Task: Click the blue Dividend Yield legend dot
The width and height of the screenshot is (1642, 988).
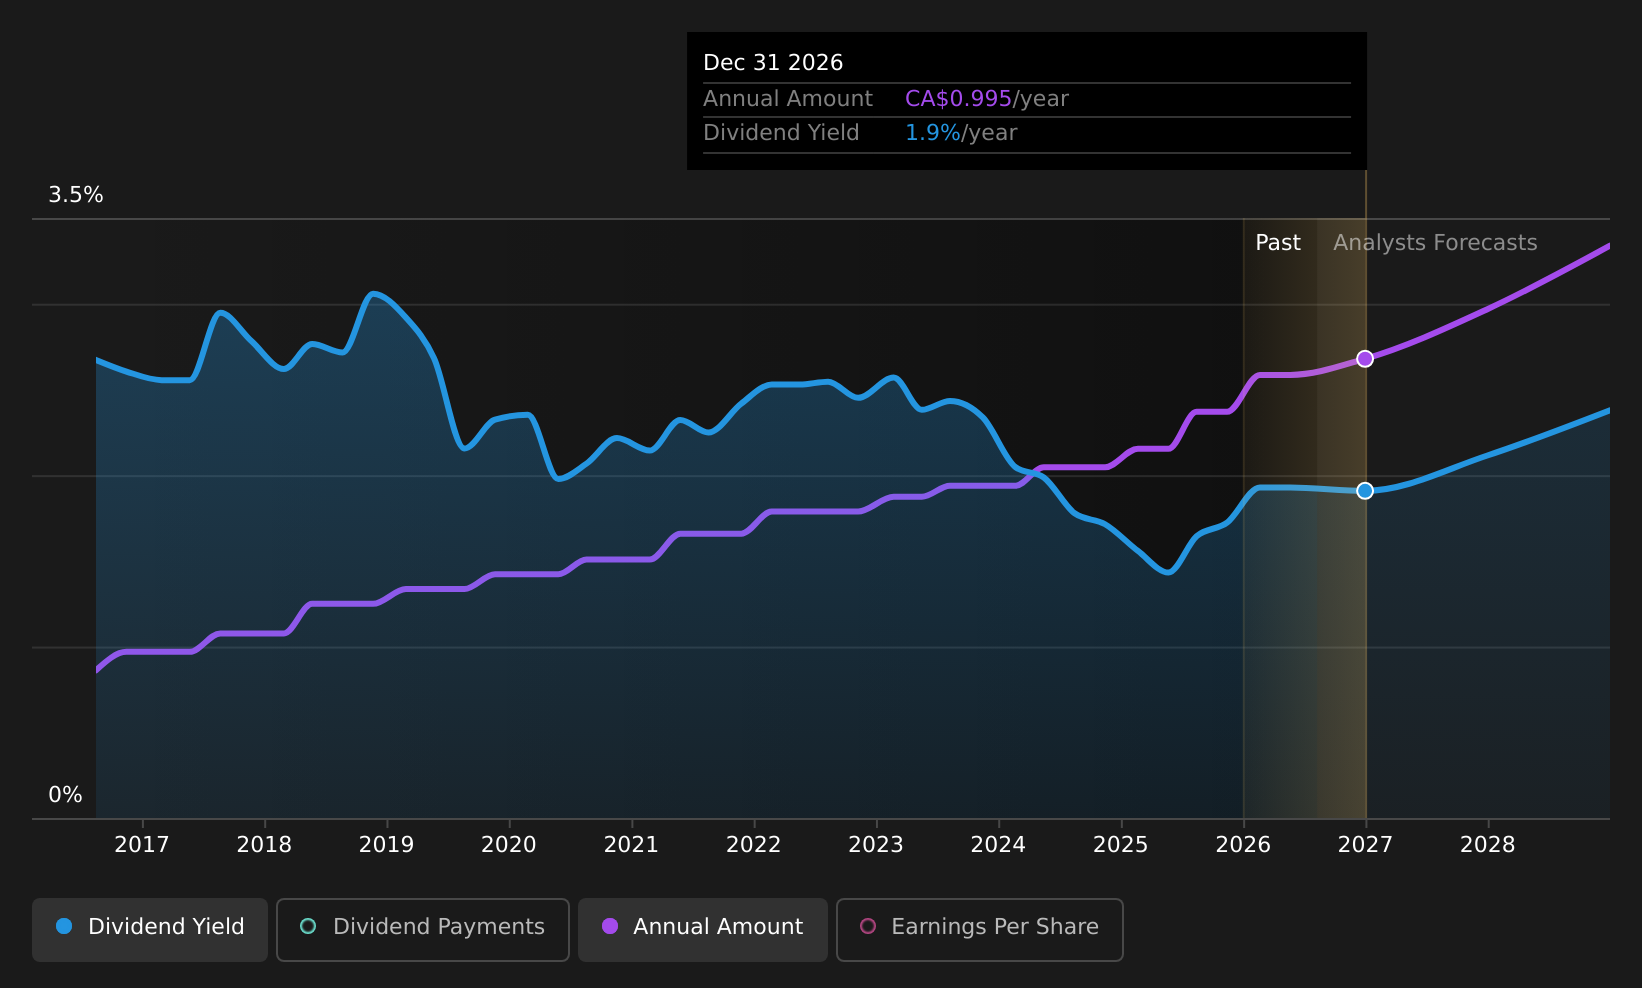Action: pos(64,926)
